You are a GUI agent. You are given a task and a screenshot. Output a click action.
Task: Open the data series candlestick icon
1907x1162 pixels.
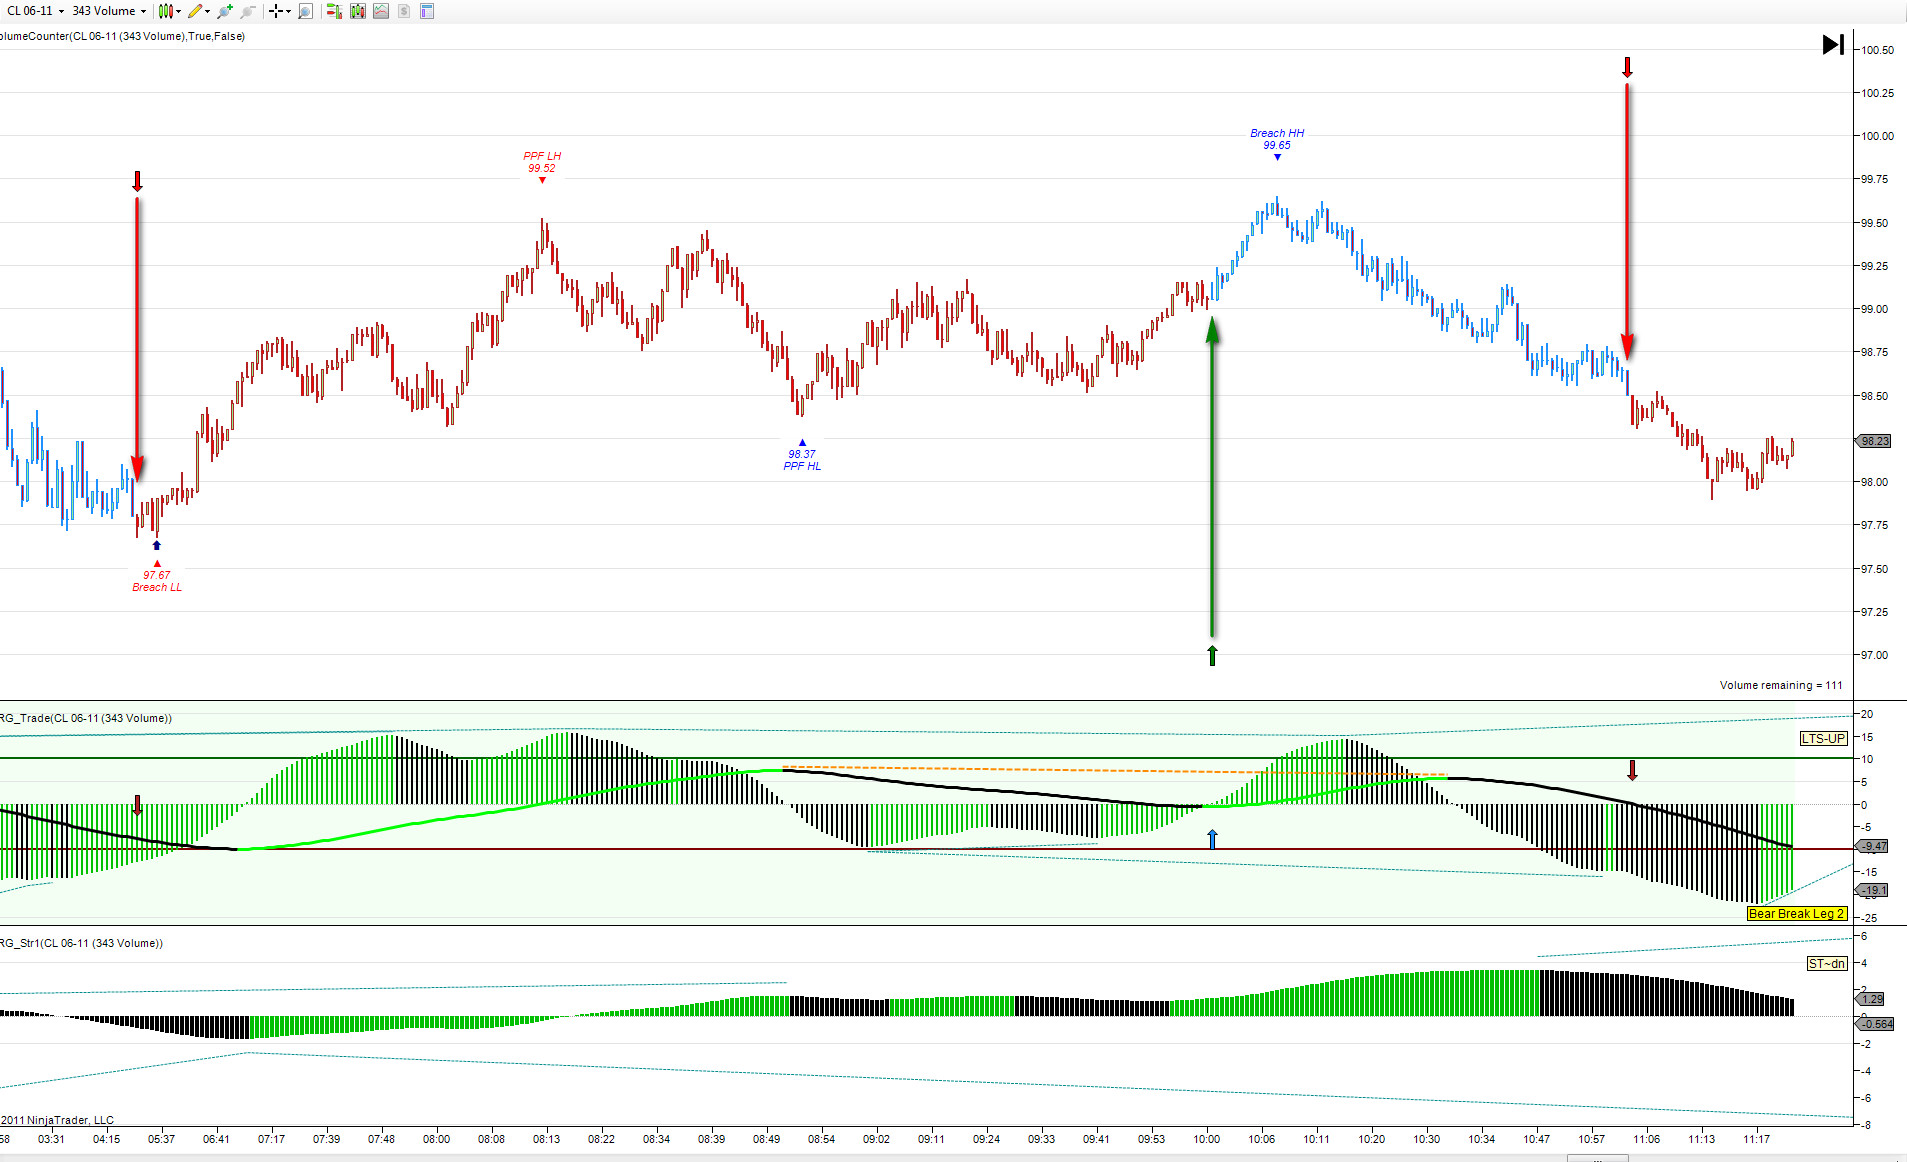click(357, 11)
